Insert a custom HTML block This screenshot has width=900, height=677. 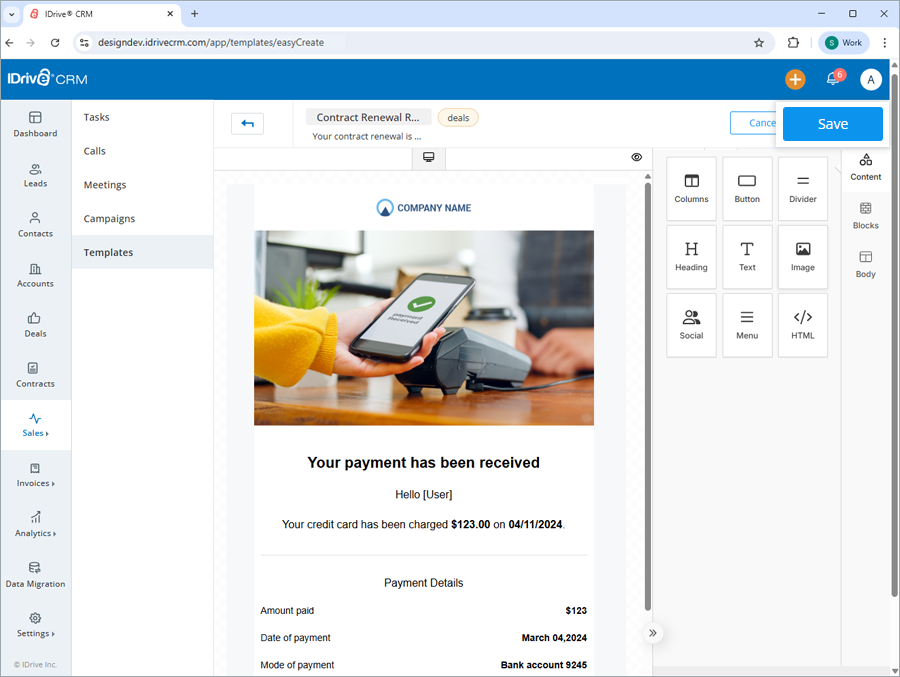tap(803, 325)
